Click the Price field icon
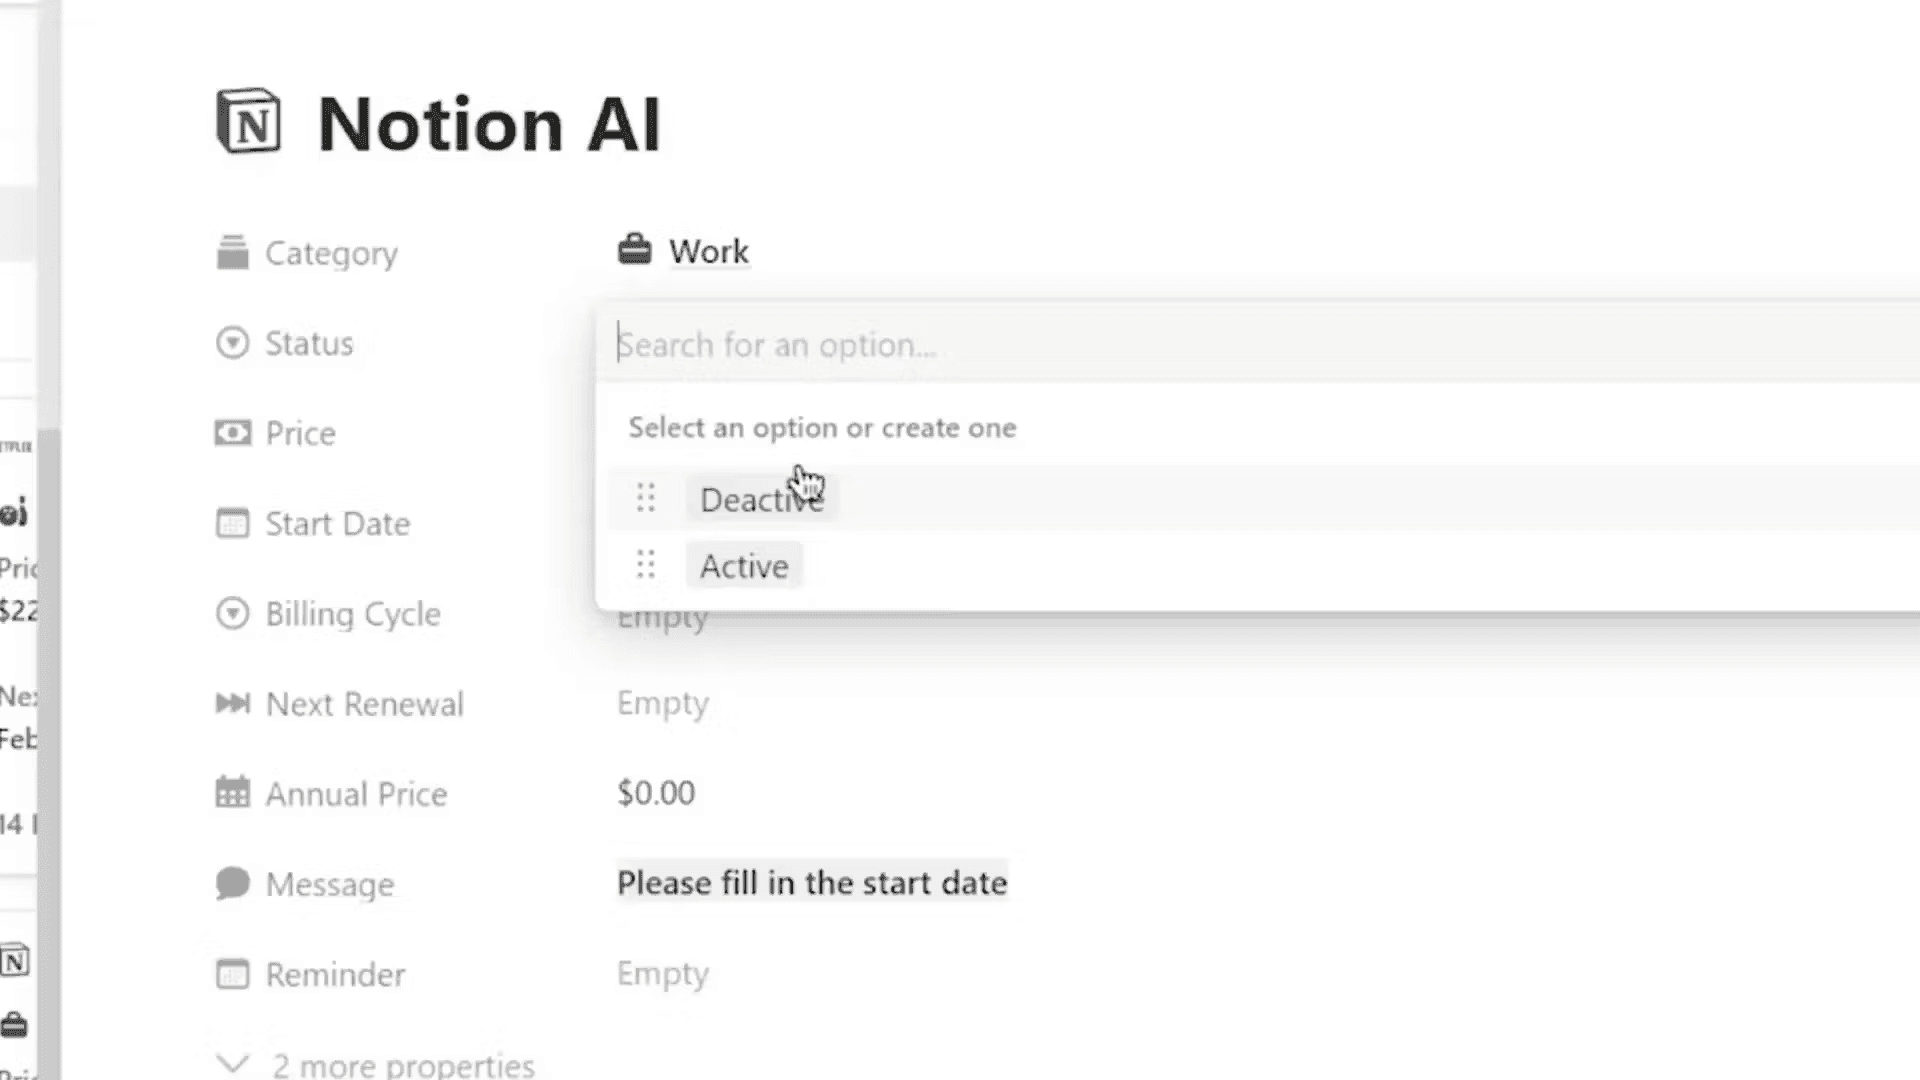Screen dimensions: 1920x1080 [x=232, y=433]
